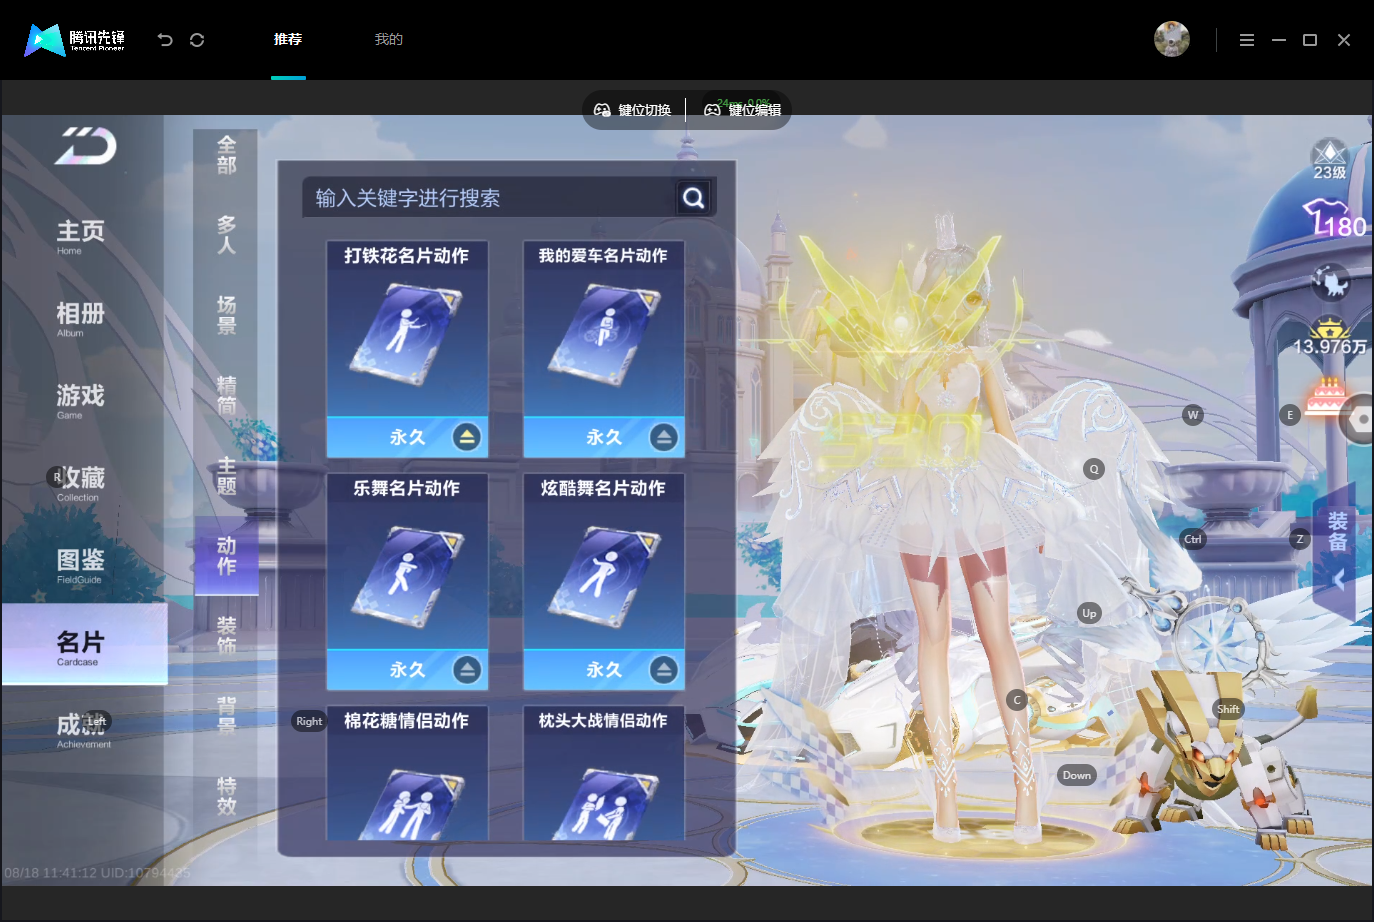Click the crown 13.976万 icon

coord(1330,337)
